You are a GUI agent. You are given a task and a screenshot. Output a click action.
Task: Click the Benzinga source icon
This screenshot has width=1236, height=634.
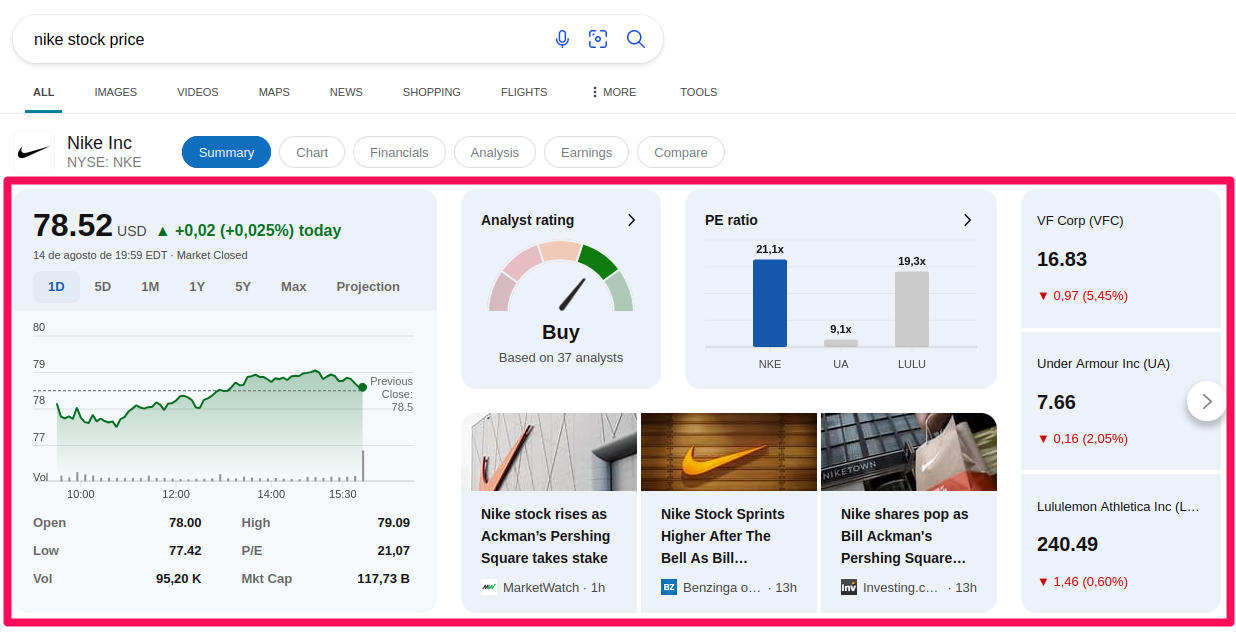(x=669, y=587)
